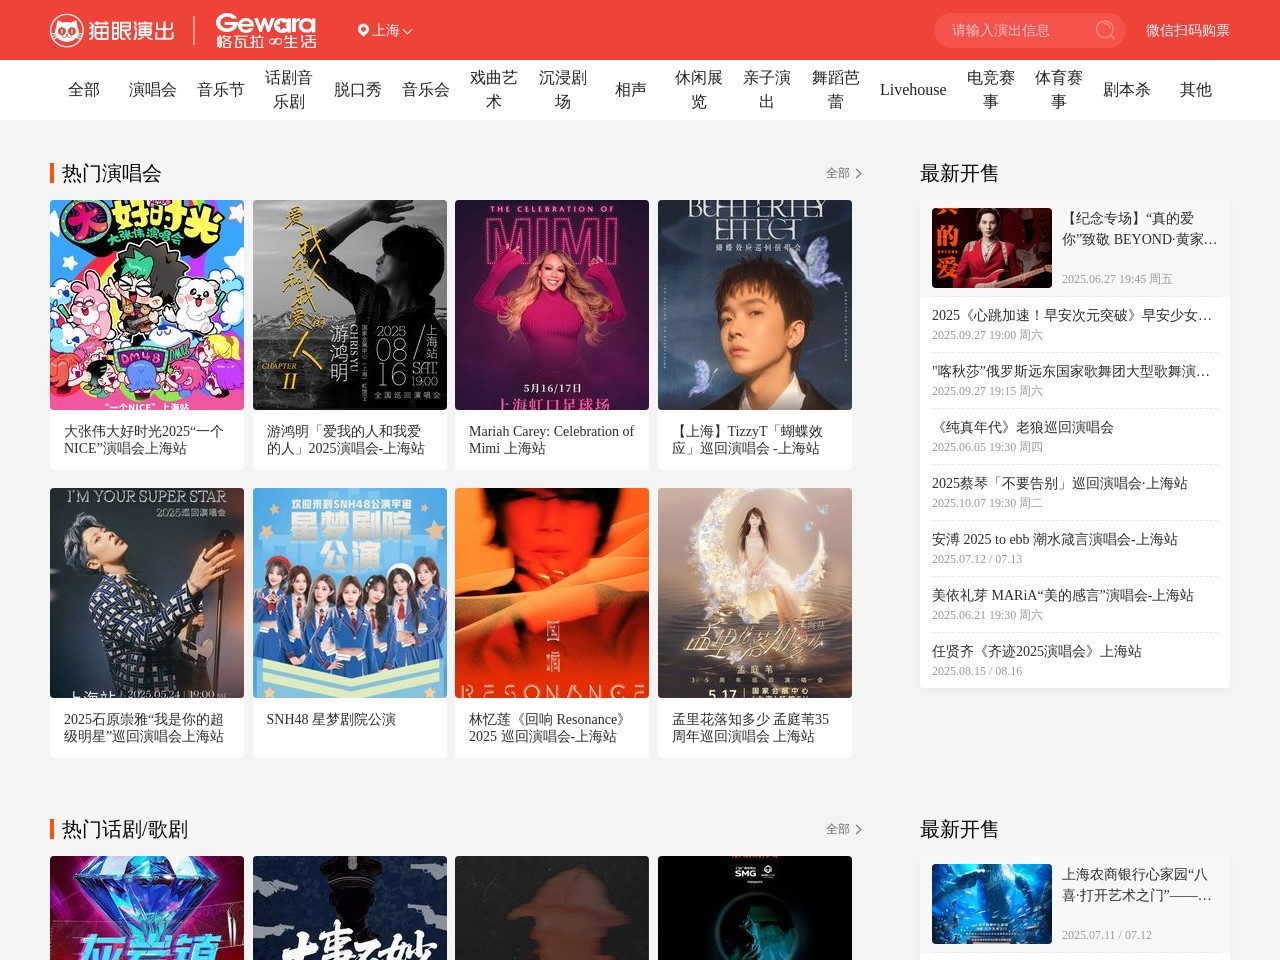The height and width of the screenshot is (960, 1280).
Task: Open 林忆莲 Resonance concert poster
Action: (x=552, y=593)
